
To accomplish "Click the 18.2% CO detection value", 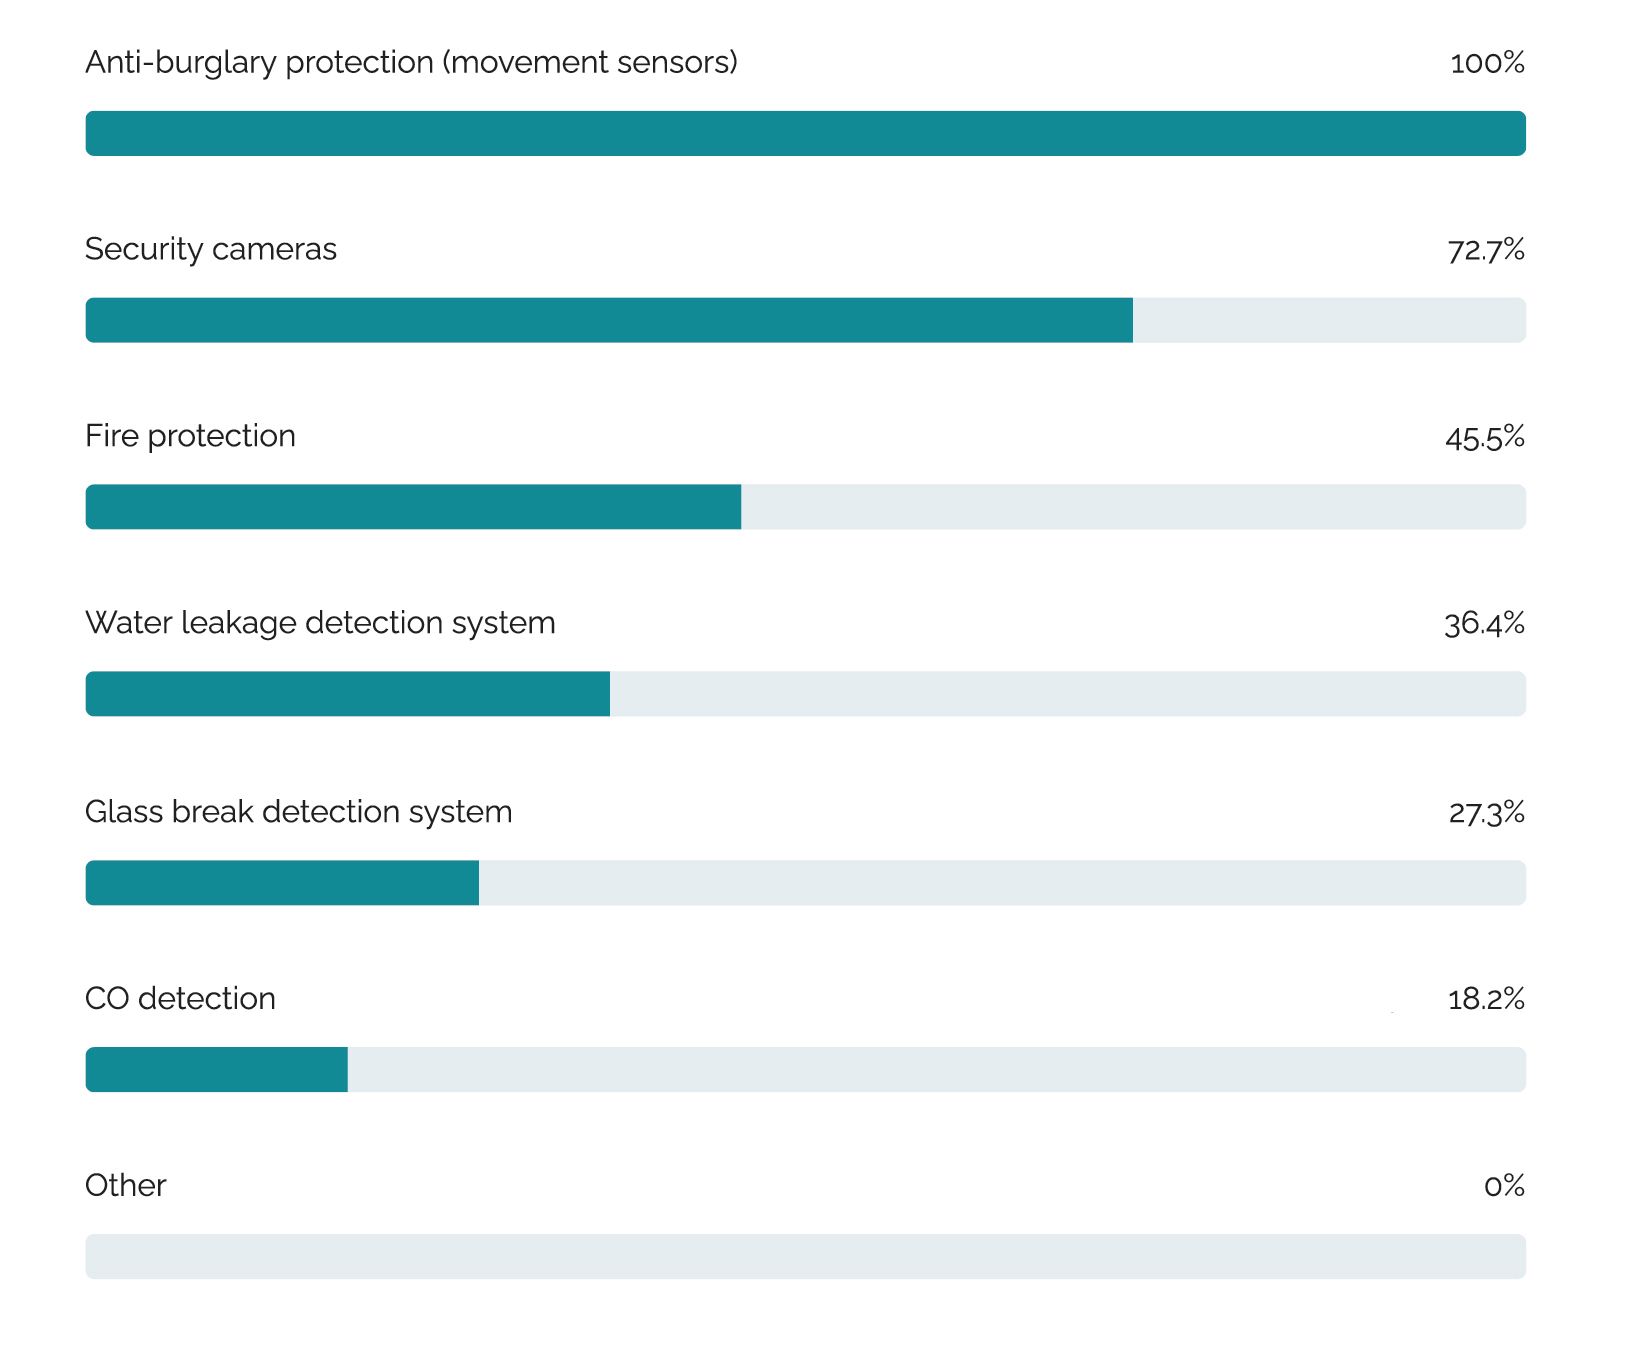I will click(1486, 999).
